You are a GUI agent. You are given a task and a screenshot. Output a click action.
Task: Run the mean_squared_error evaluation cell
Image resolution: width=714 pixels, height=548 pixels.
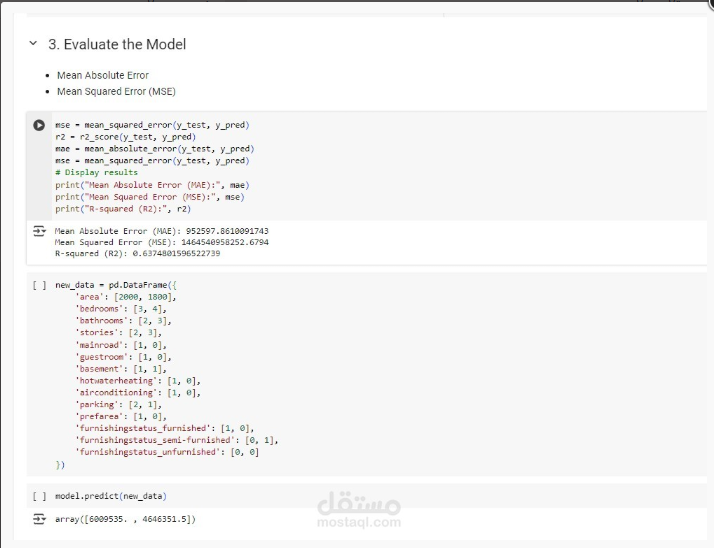pos(39,125)
